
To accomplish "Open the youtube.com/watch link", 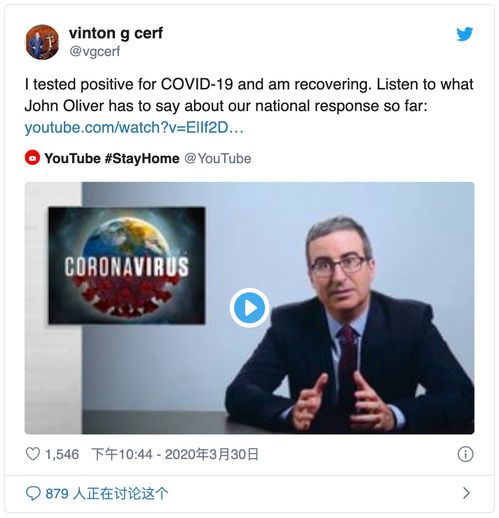I will [134, 128].
